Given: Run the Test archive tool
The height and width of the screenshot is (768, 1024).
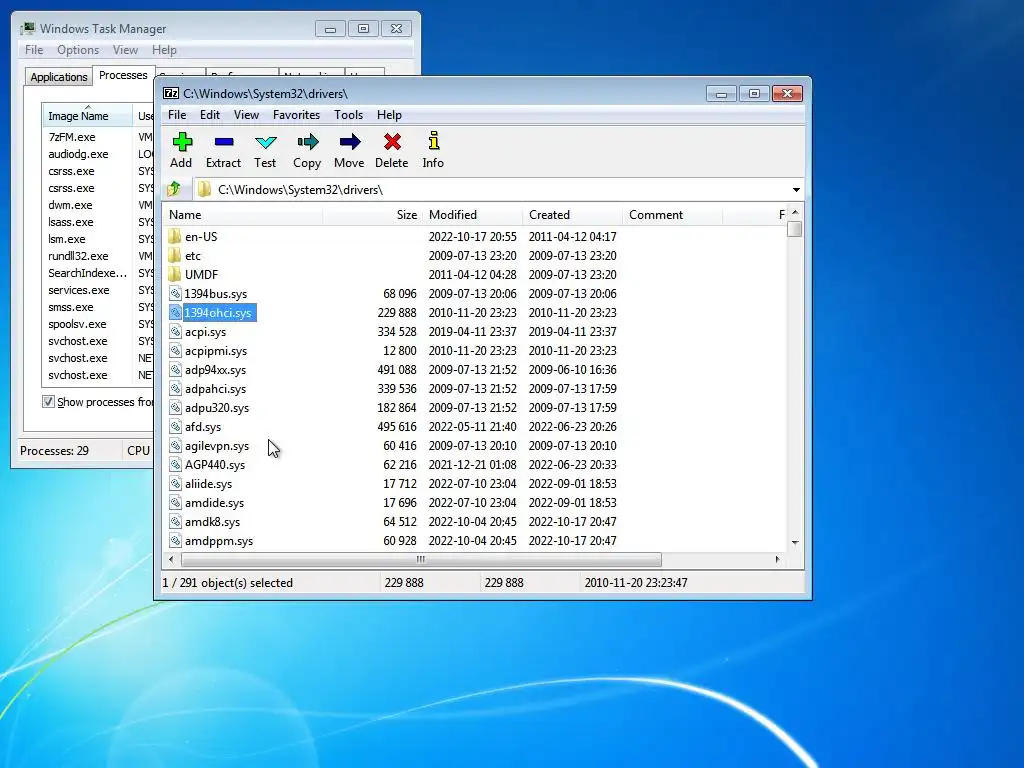Looking at the screenshot, I should pyautogui.click(x=266, y=142).
